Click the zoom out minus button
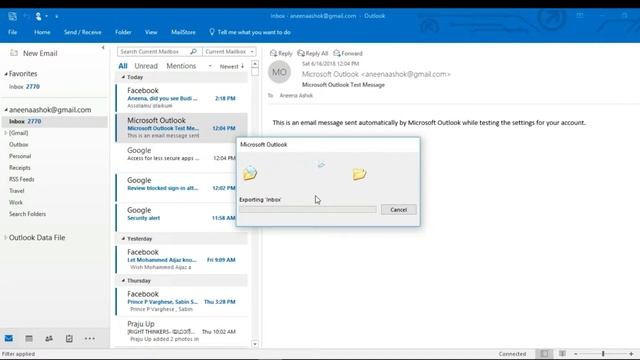Viewport: 640px width, 360px height. coord(576,353)
